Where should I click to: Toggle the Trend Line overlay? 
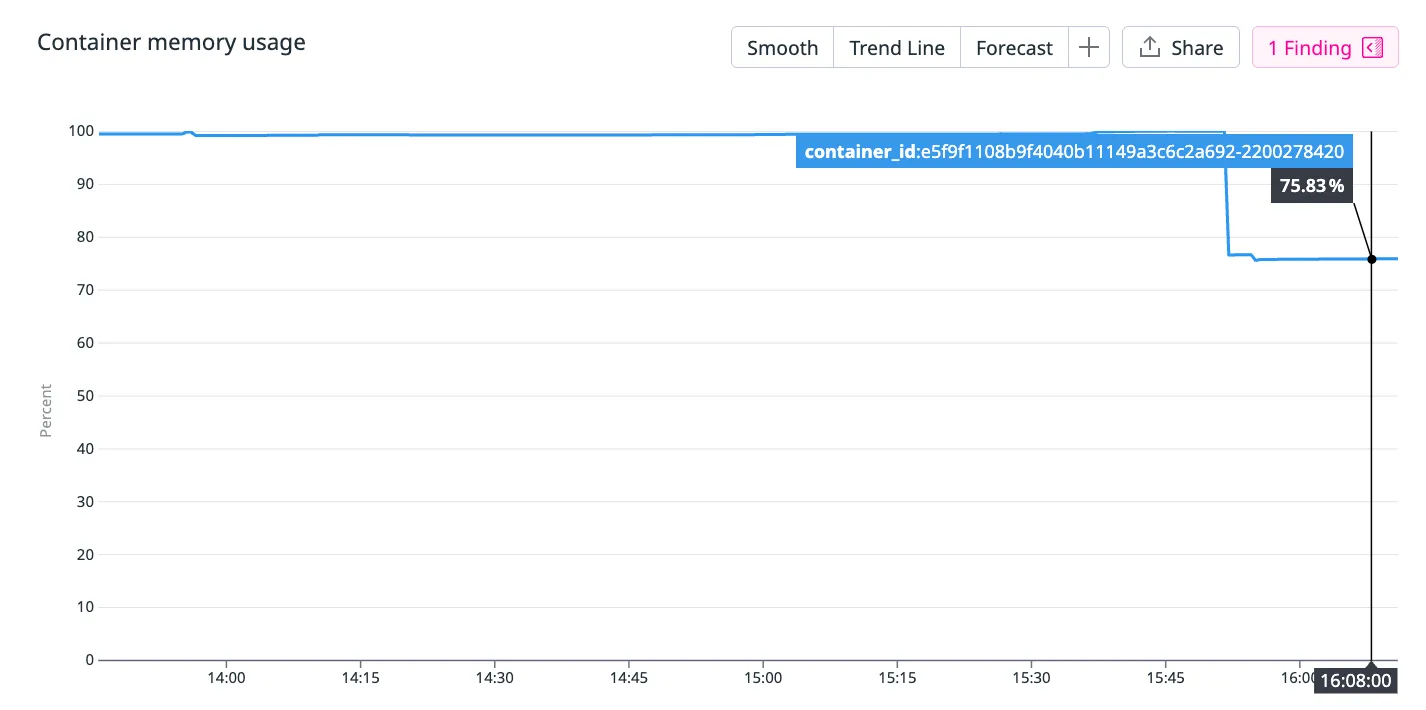coord(896,47)
